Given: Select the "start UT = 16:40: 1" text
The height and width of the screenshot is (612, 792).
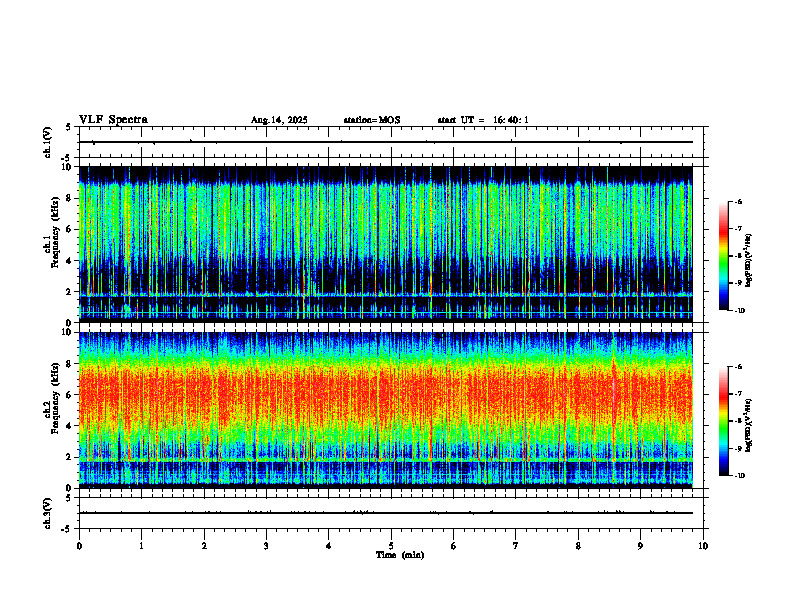Looking at the screenshot, I should click(x=483, y=120).
